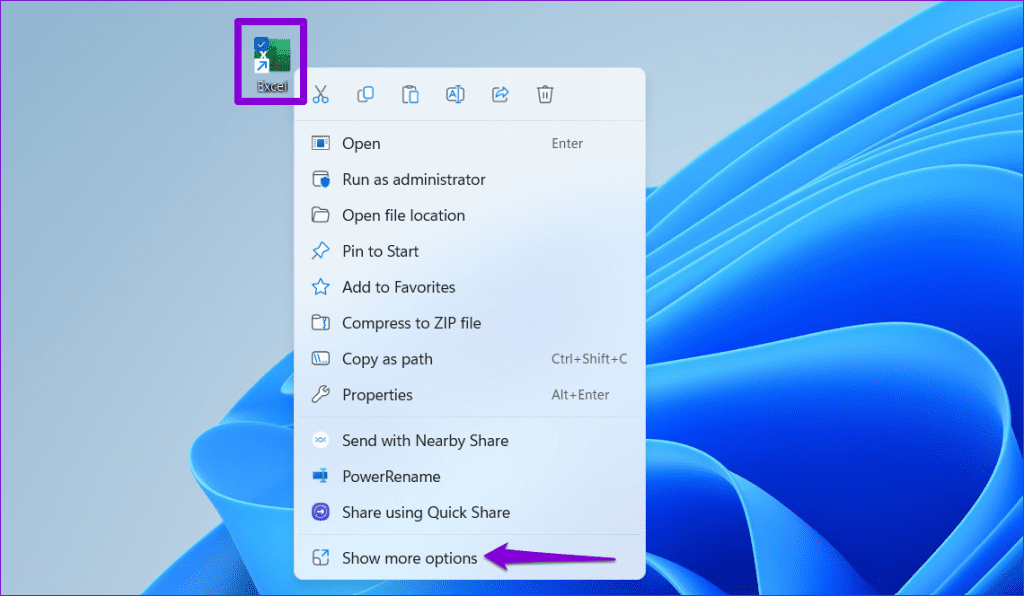Choose Open from the context menu
This screenshot has width=1024, height=596.
[470, 144]
